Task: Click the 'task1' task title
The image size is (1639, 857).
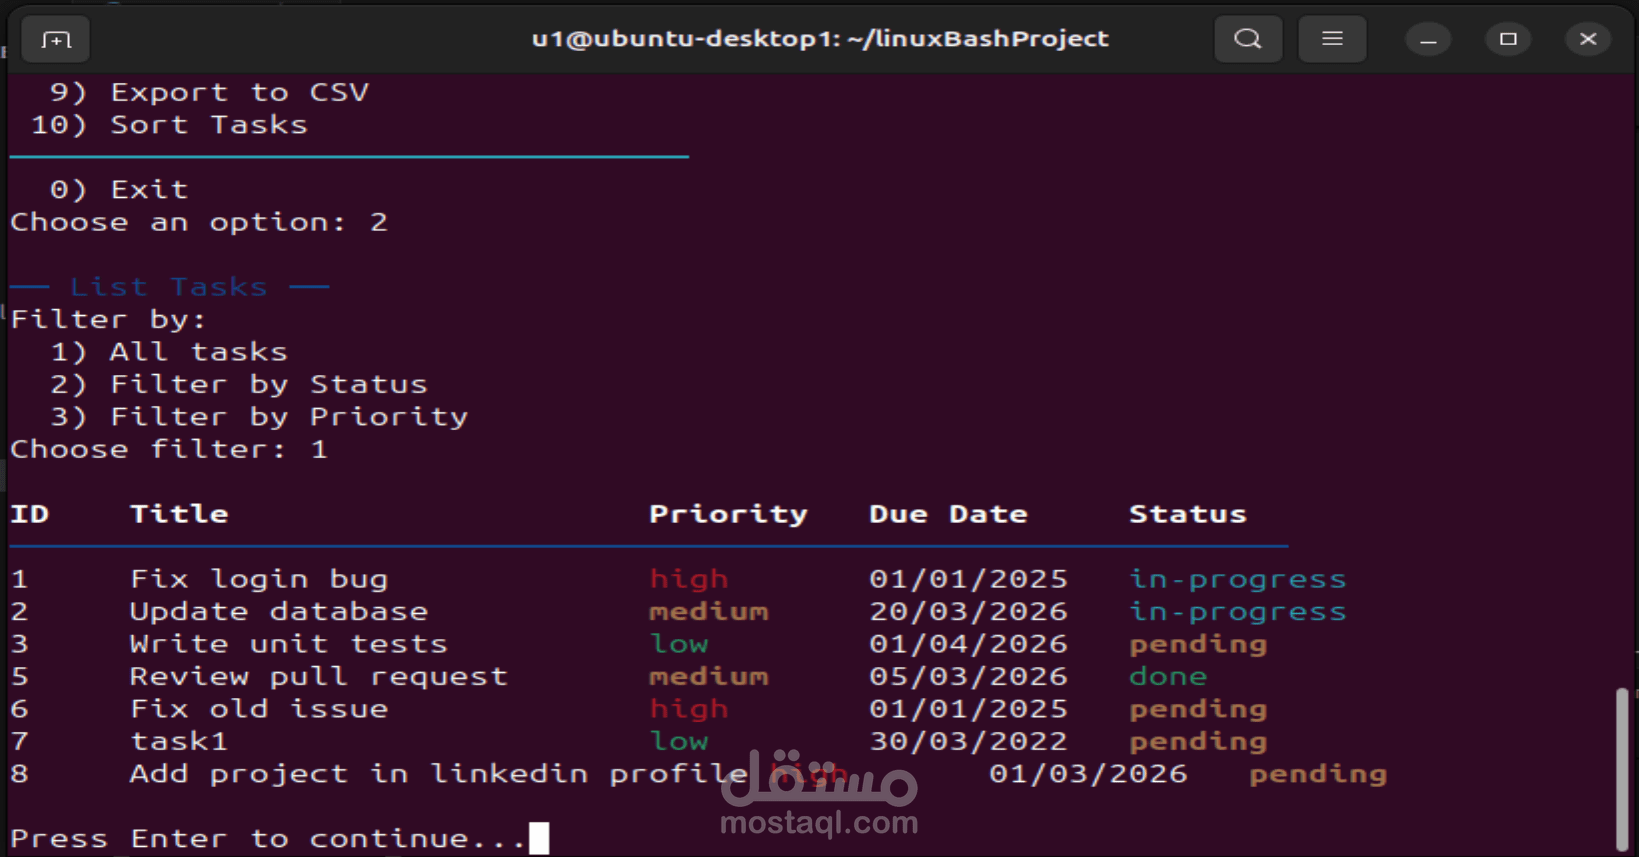Action: [x=179, y=741]
